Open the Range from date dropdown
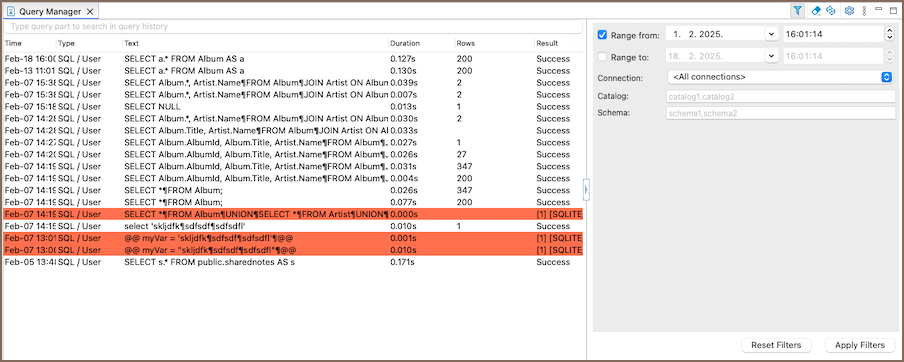Screen dimensions: 904x362 [771, 34]
